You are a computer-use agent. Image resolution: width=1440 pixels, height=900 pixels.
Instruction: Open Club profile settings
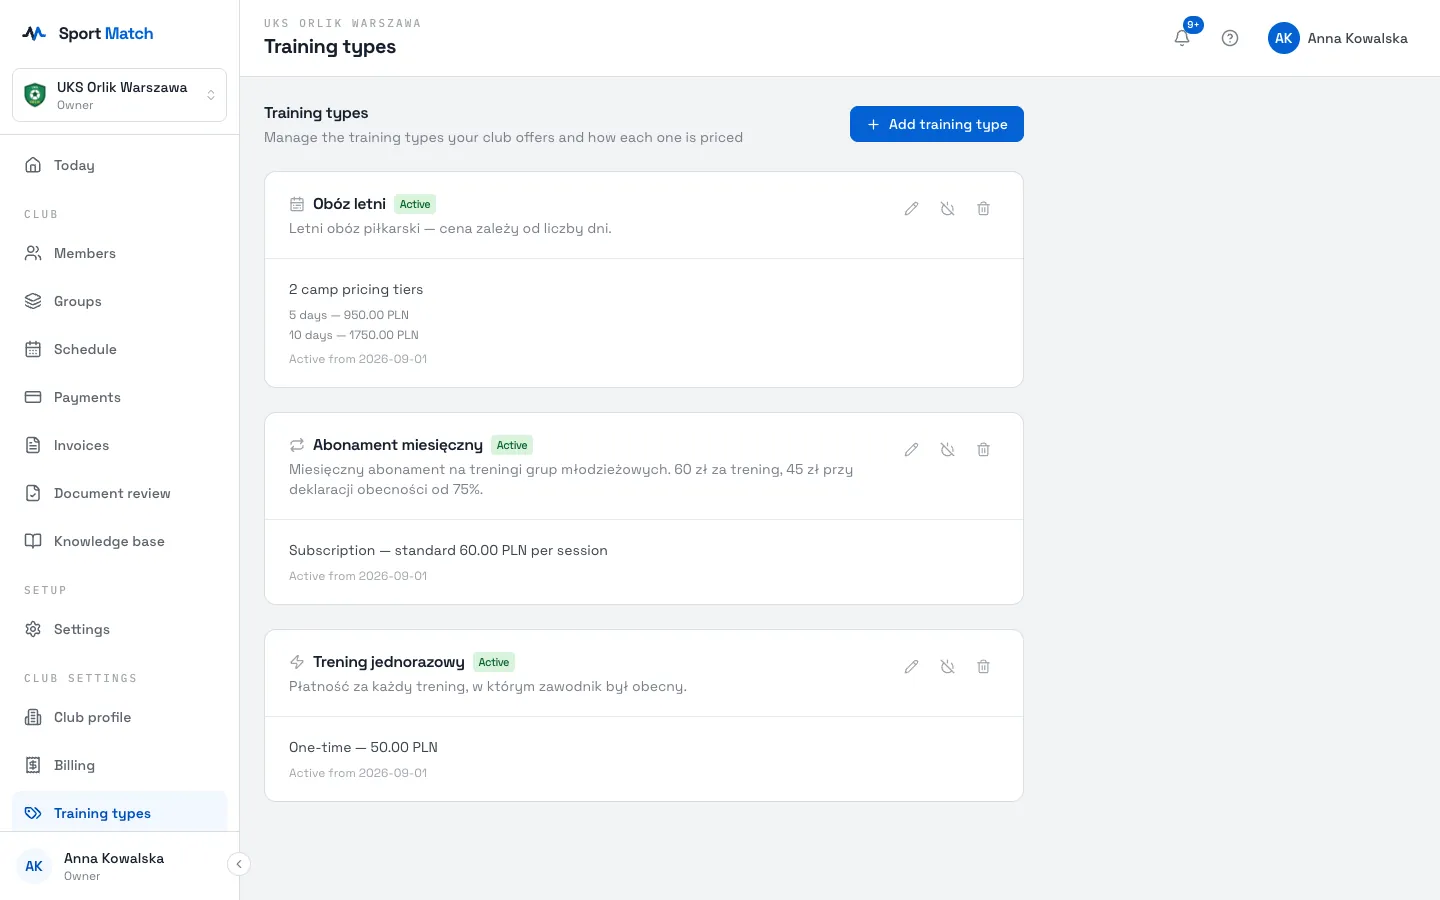click(x=119, y=717)
